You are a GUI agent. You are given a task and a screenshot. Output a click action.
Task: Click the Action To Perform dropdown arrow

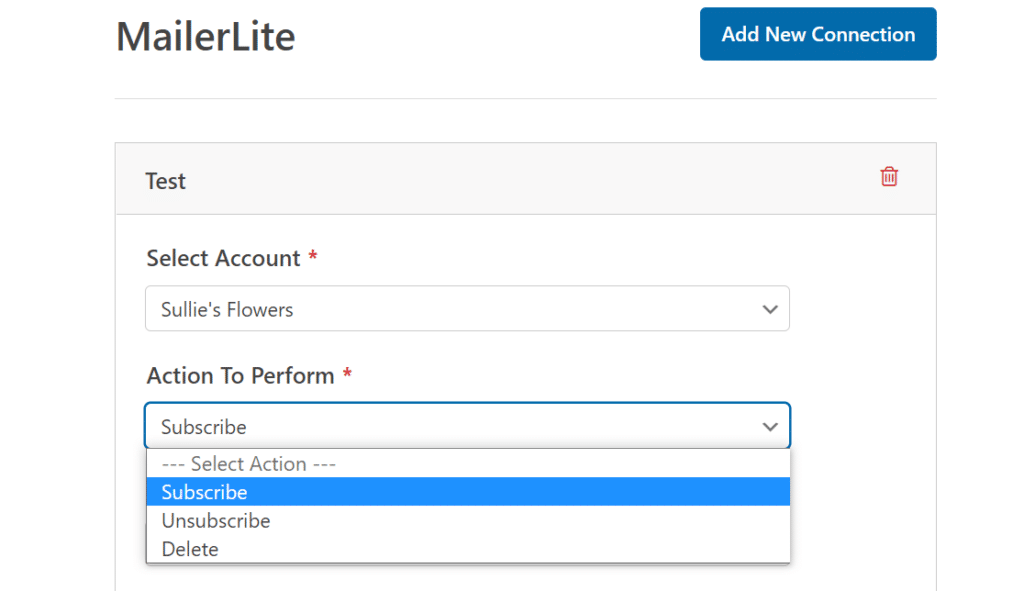tap(770, 426)
